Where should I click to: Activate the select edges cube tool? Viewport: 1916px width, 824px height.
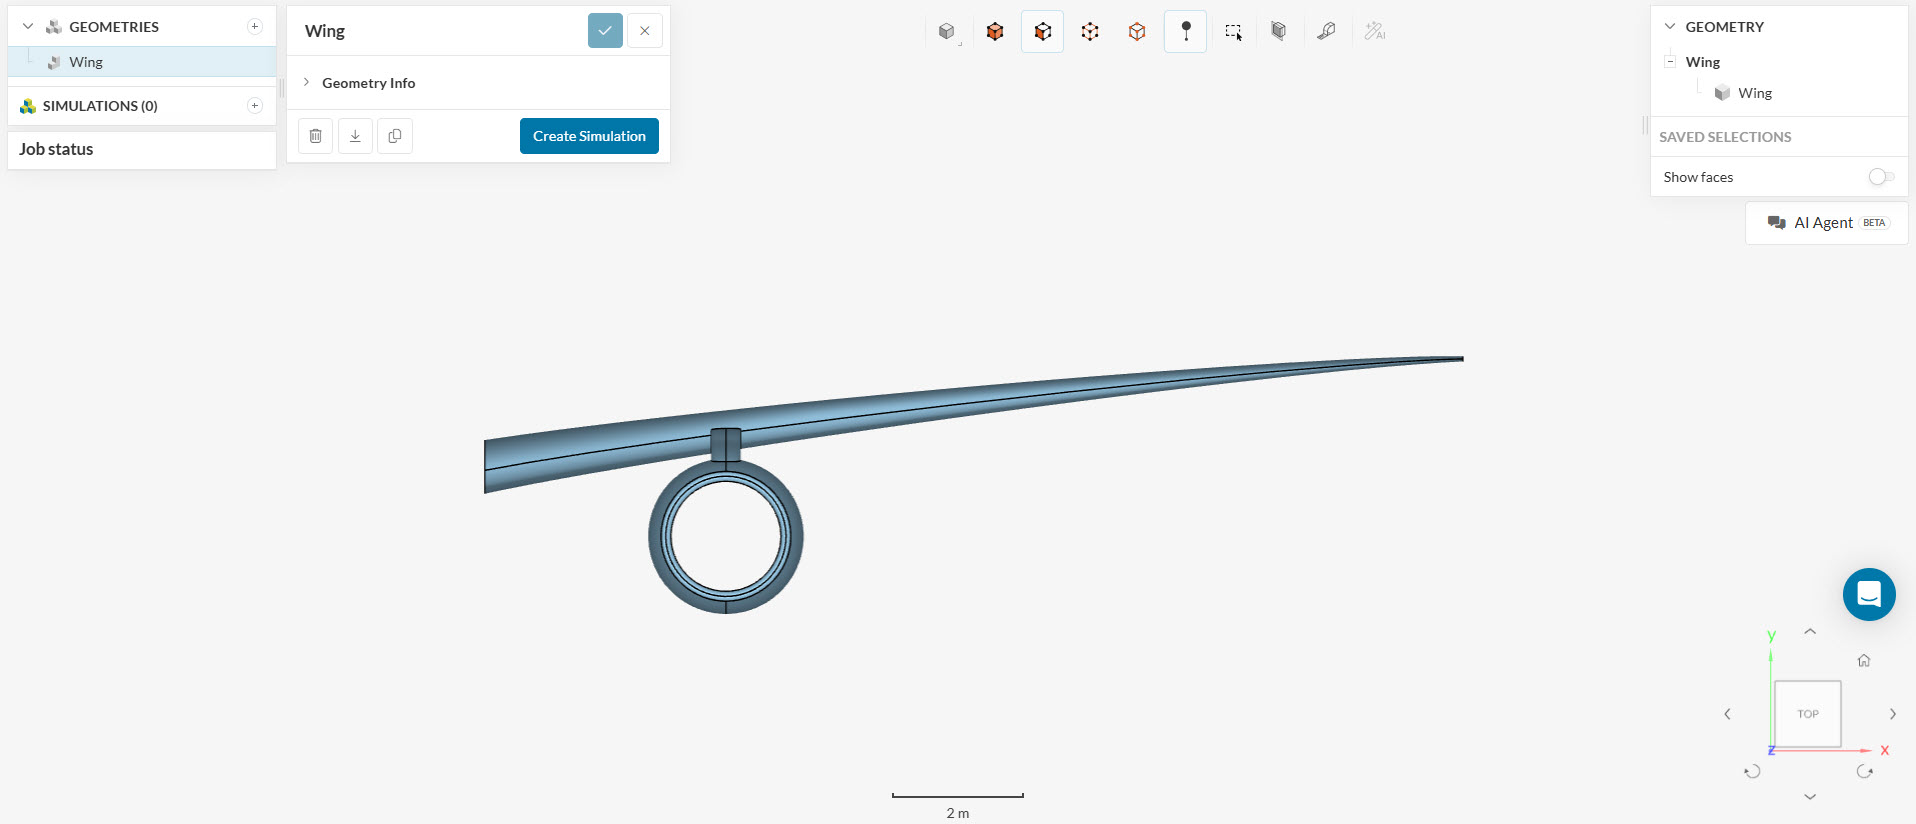click(1090, 32)
